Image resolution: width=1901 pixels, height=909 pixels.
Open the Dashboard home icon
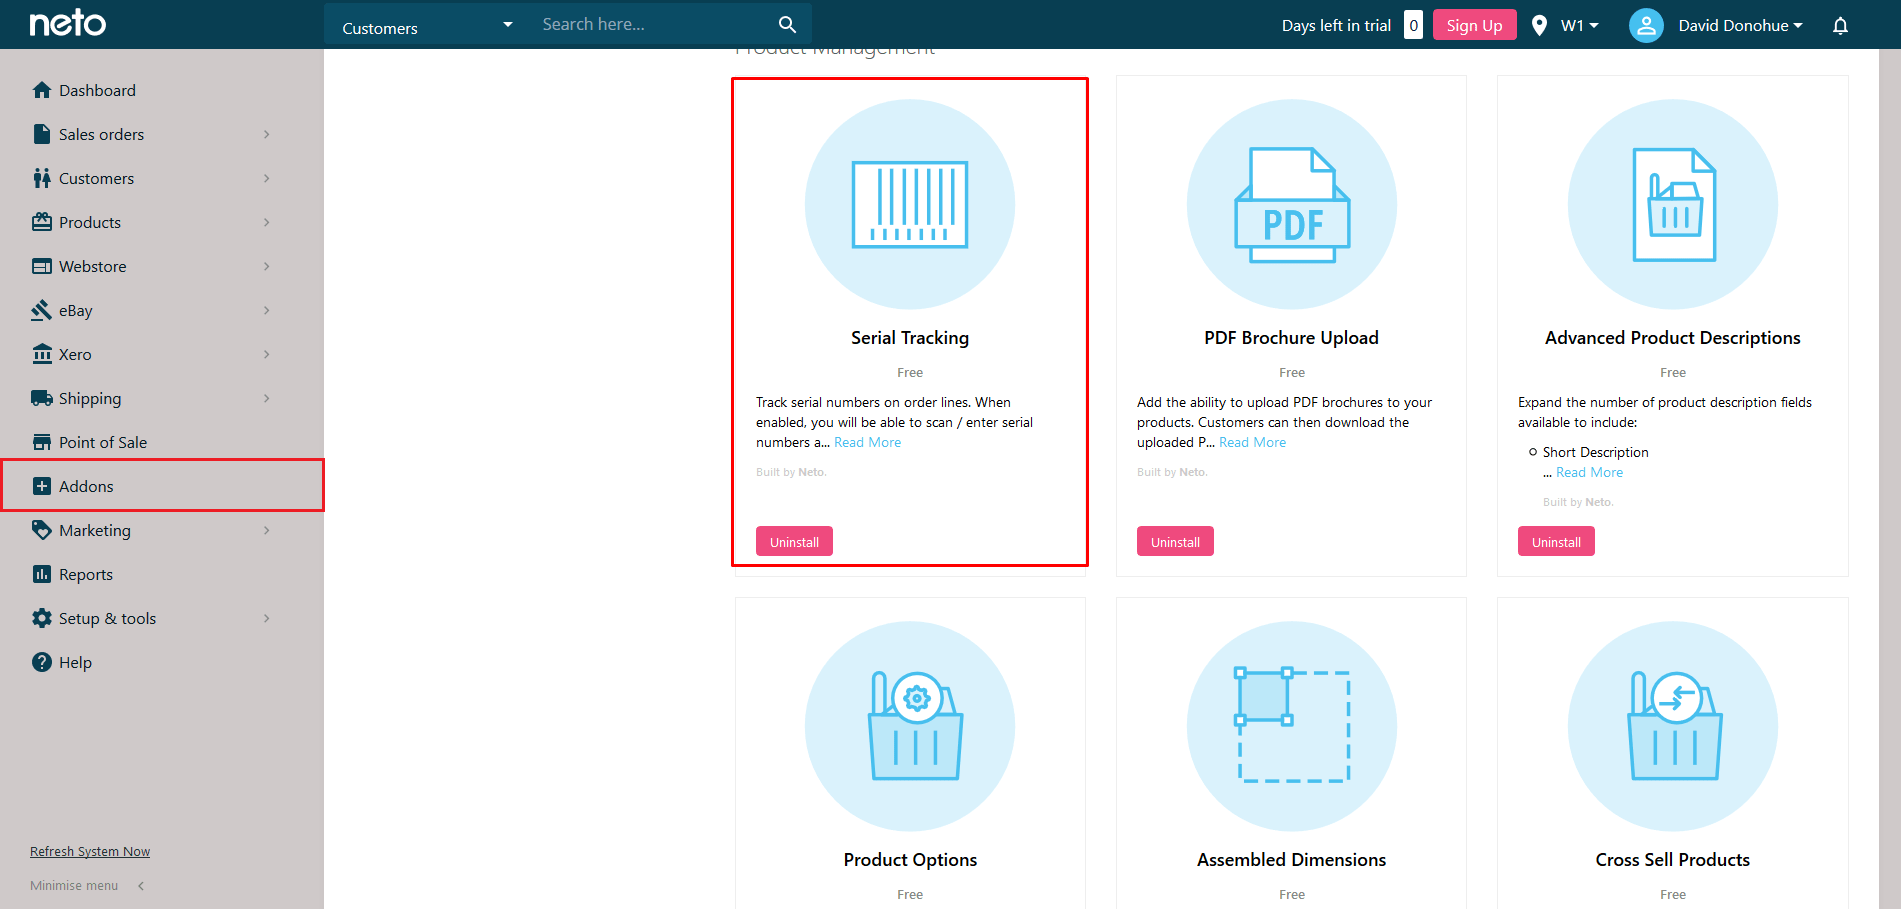click(41, 90)
